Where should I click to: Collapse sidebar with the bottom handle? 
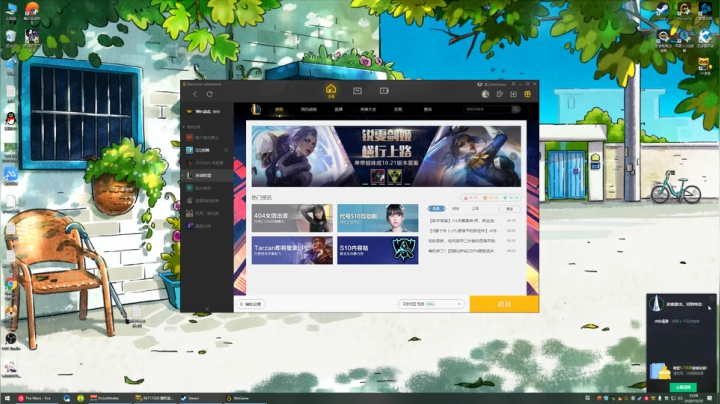[207, 309]
